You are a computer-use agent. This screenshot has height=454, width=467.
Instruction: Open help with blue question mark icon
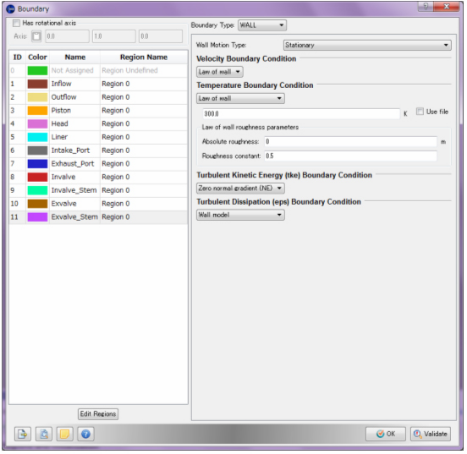click(86, 434)
